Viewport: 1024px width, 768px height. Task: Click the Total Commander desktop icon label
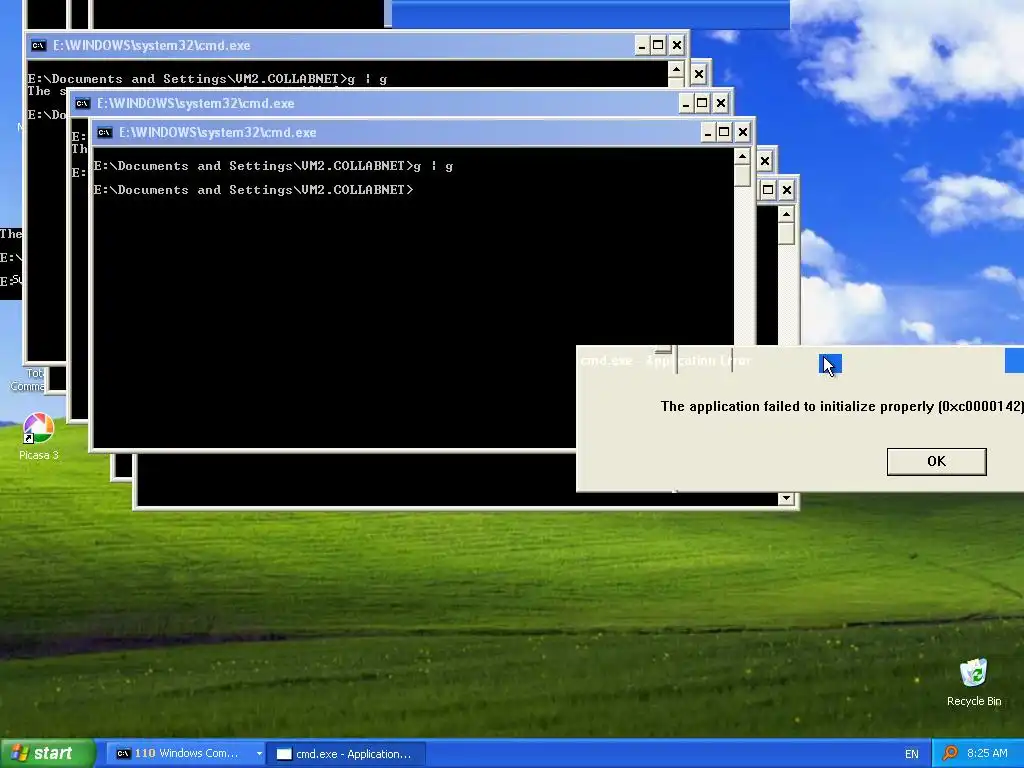pos(29,379)
